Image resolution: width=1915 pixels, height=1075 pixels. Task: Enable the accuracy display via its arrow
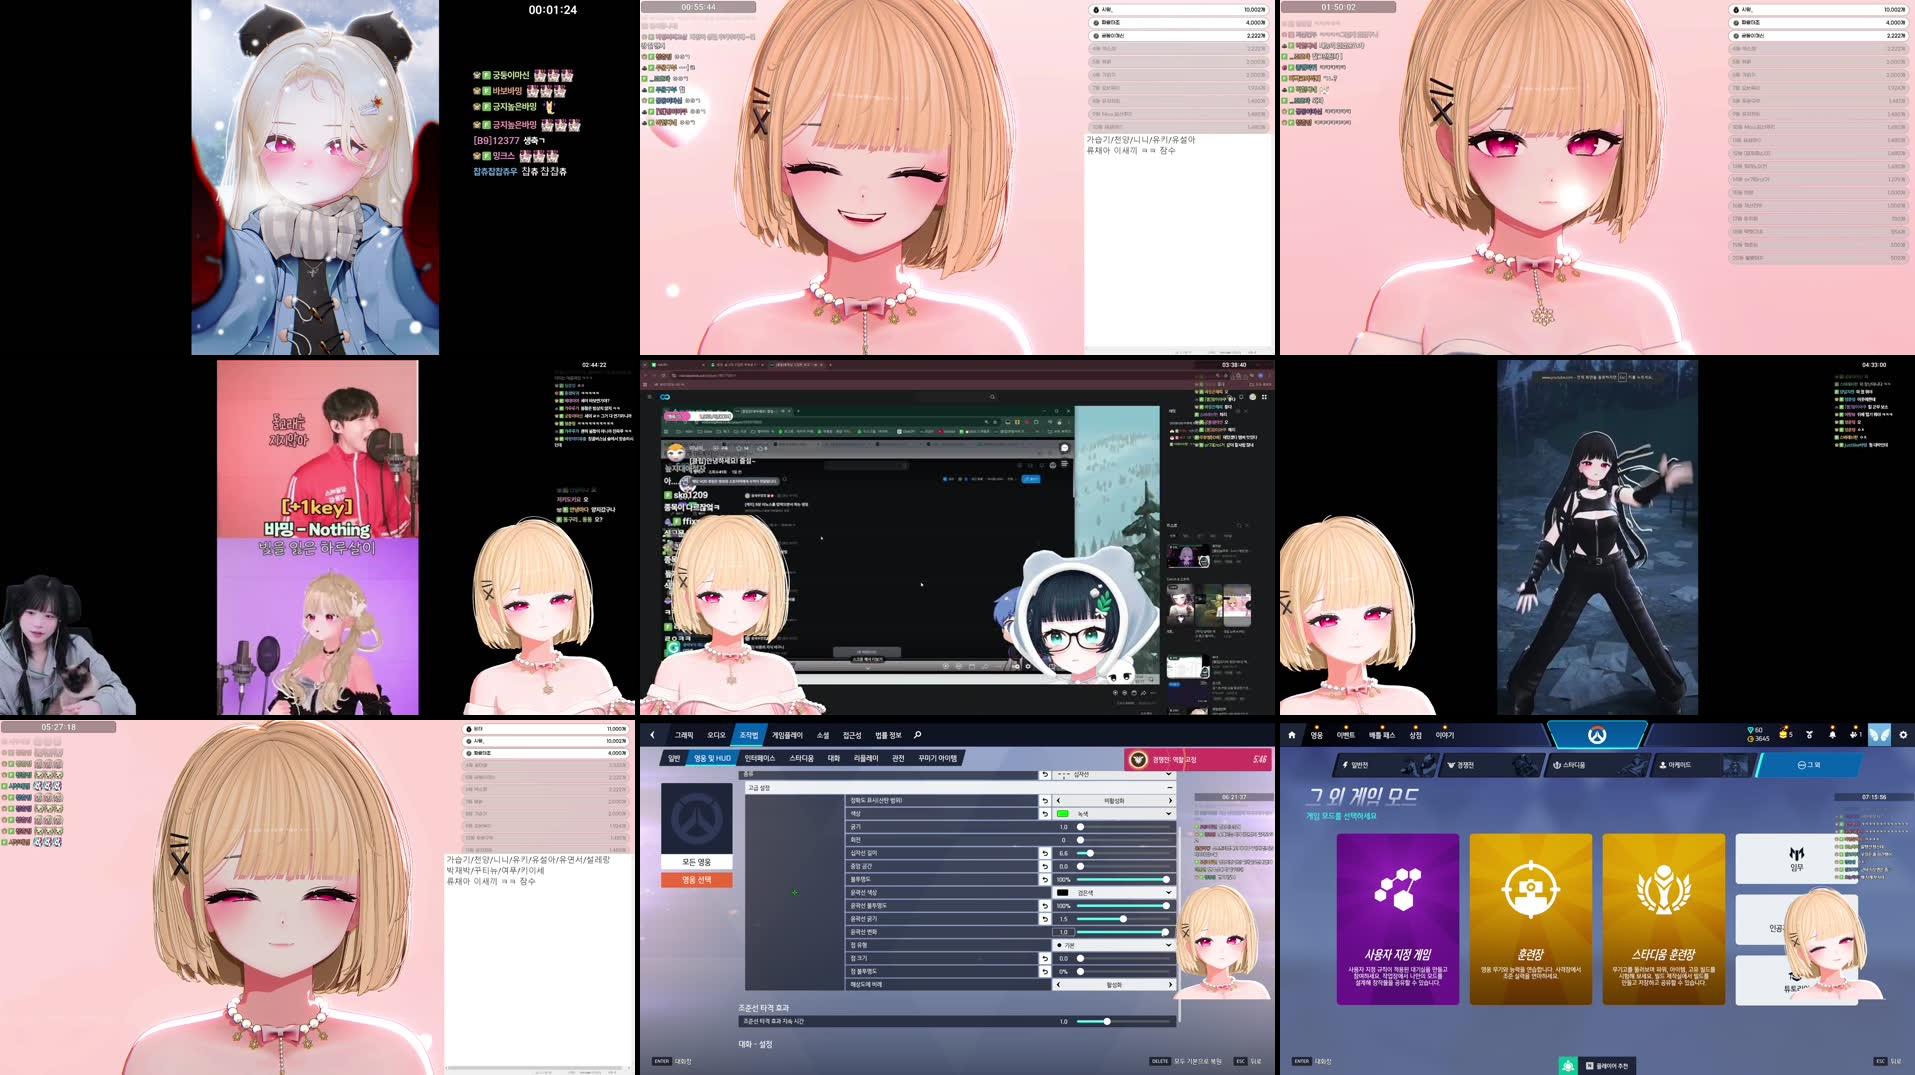click(1171, 800)
